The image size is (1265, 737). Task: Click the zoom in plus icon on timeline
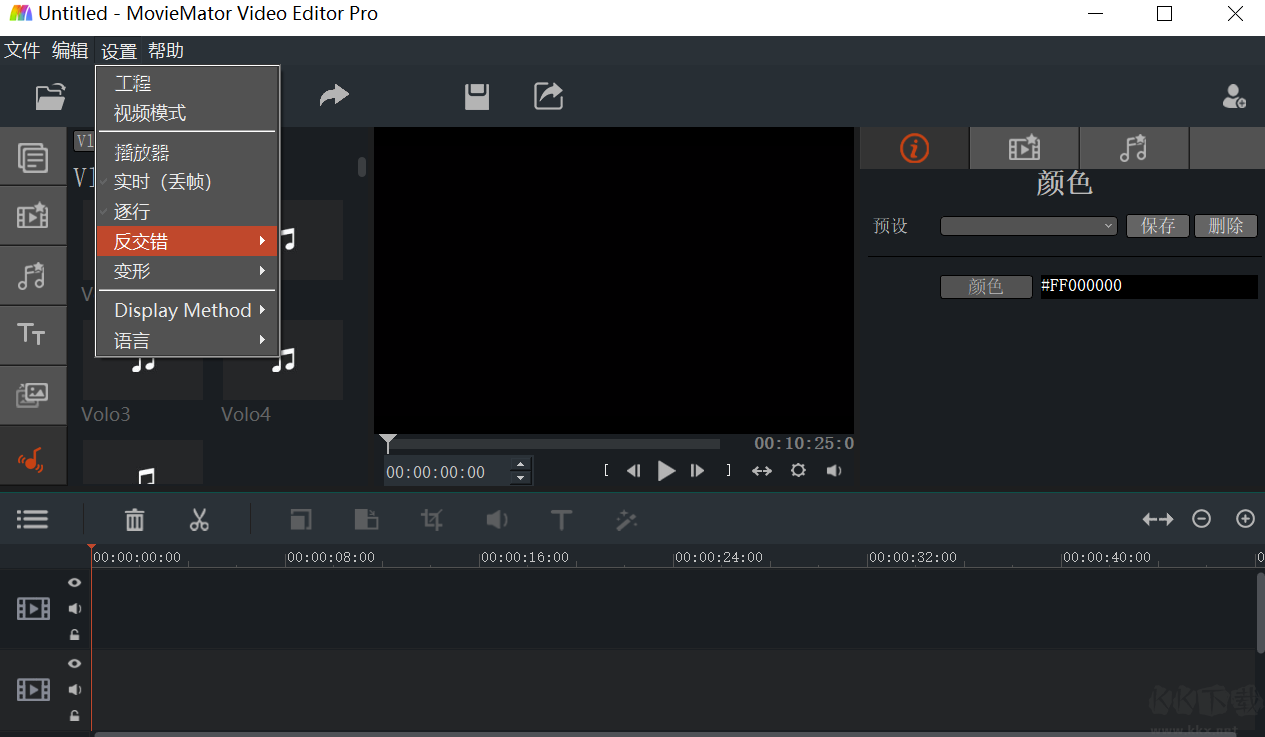pyautogui.click(x=1245, y=519)
